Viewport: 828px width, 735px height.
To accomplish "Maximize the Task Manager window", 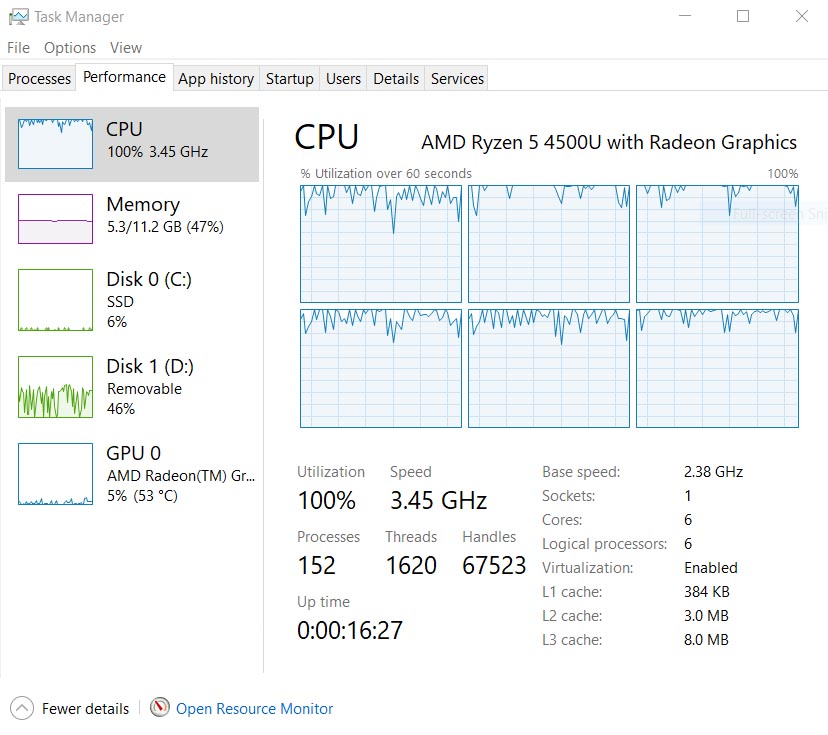I will click(743, 16).
